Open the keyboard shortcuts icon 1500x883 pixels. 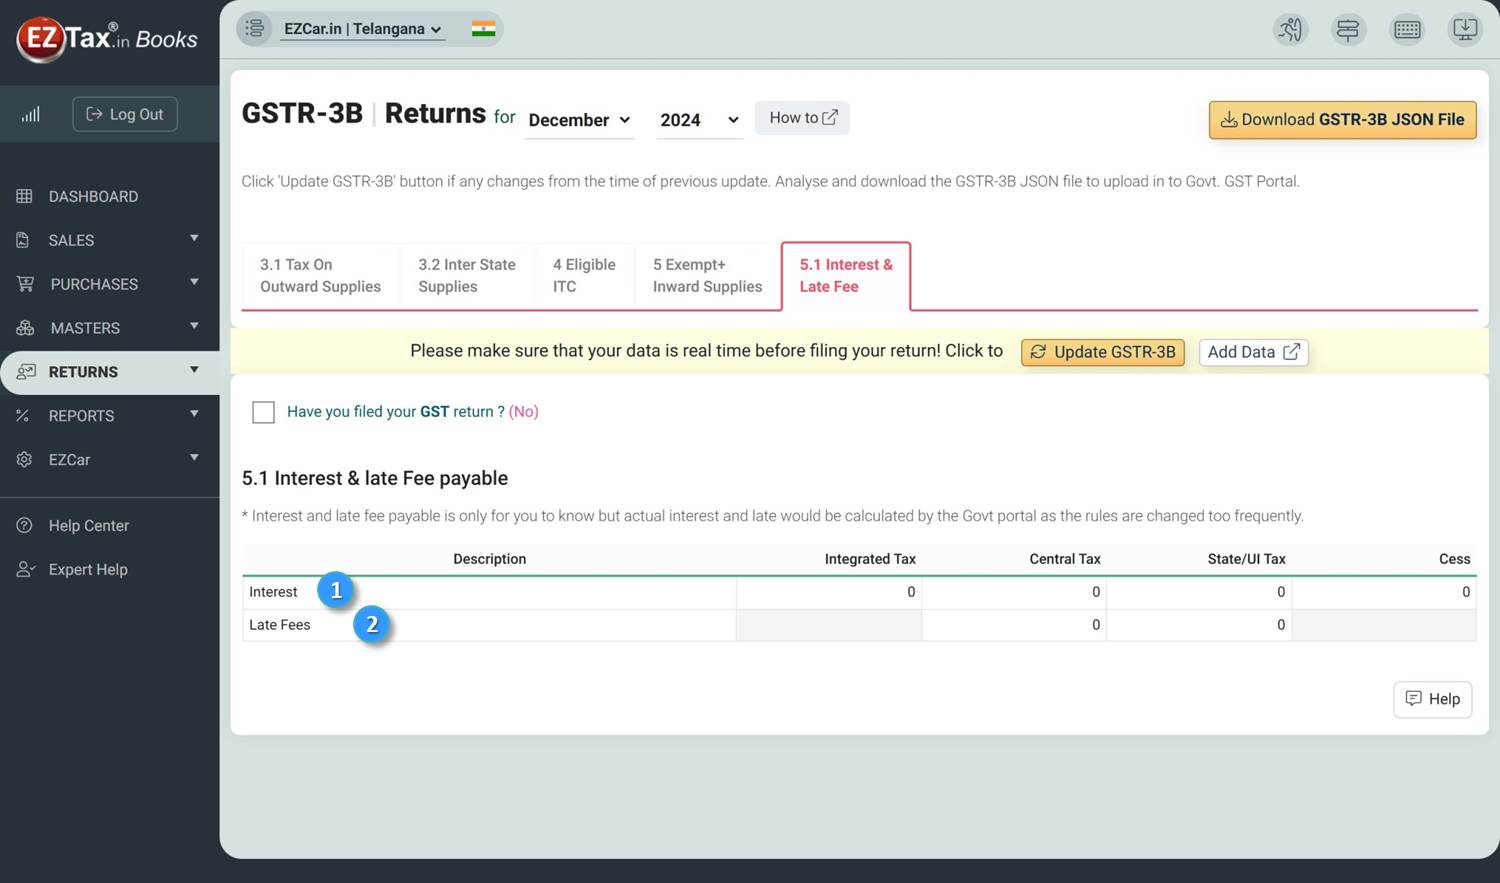pyautogui.click(x=1407, y=29)
